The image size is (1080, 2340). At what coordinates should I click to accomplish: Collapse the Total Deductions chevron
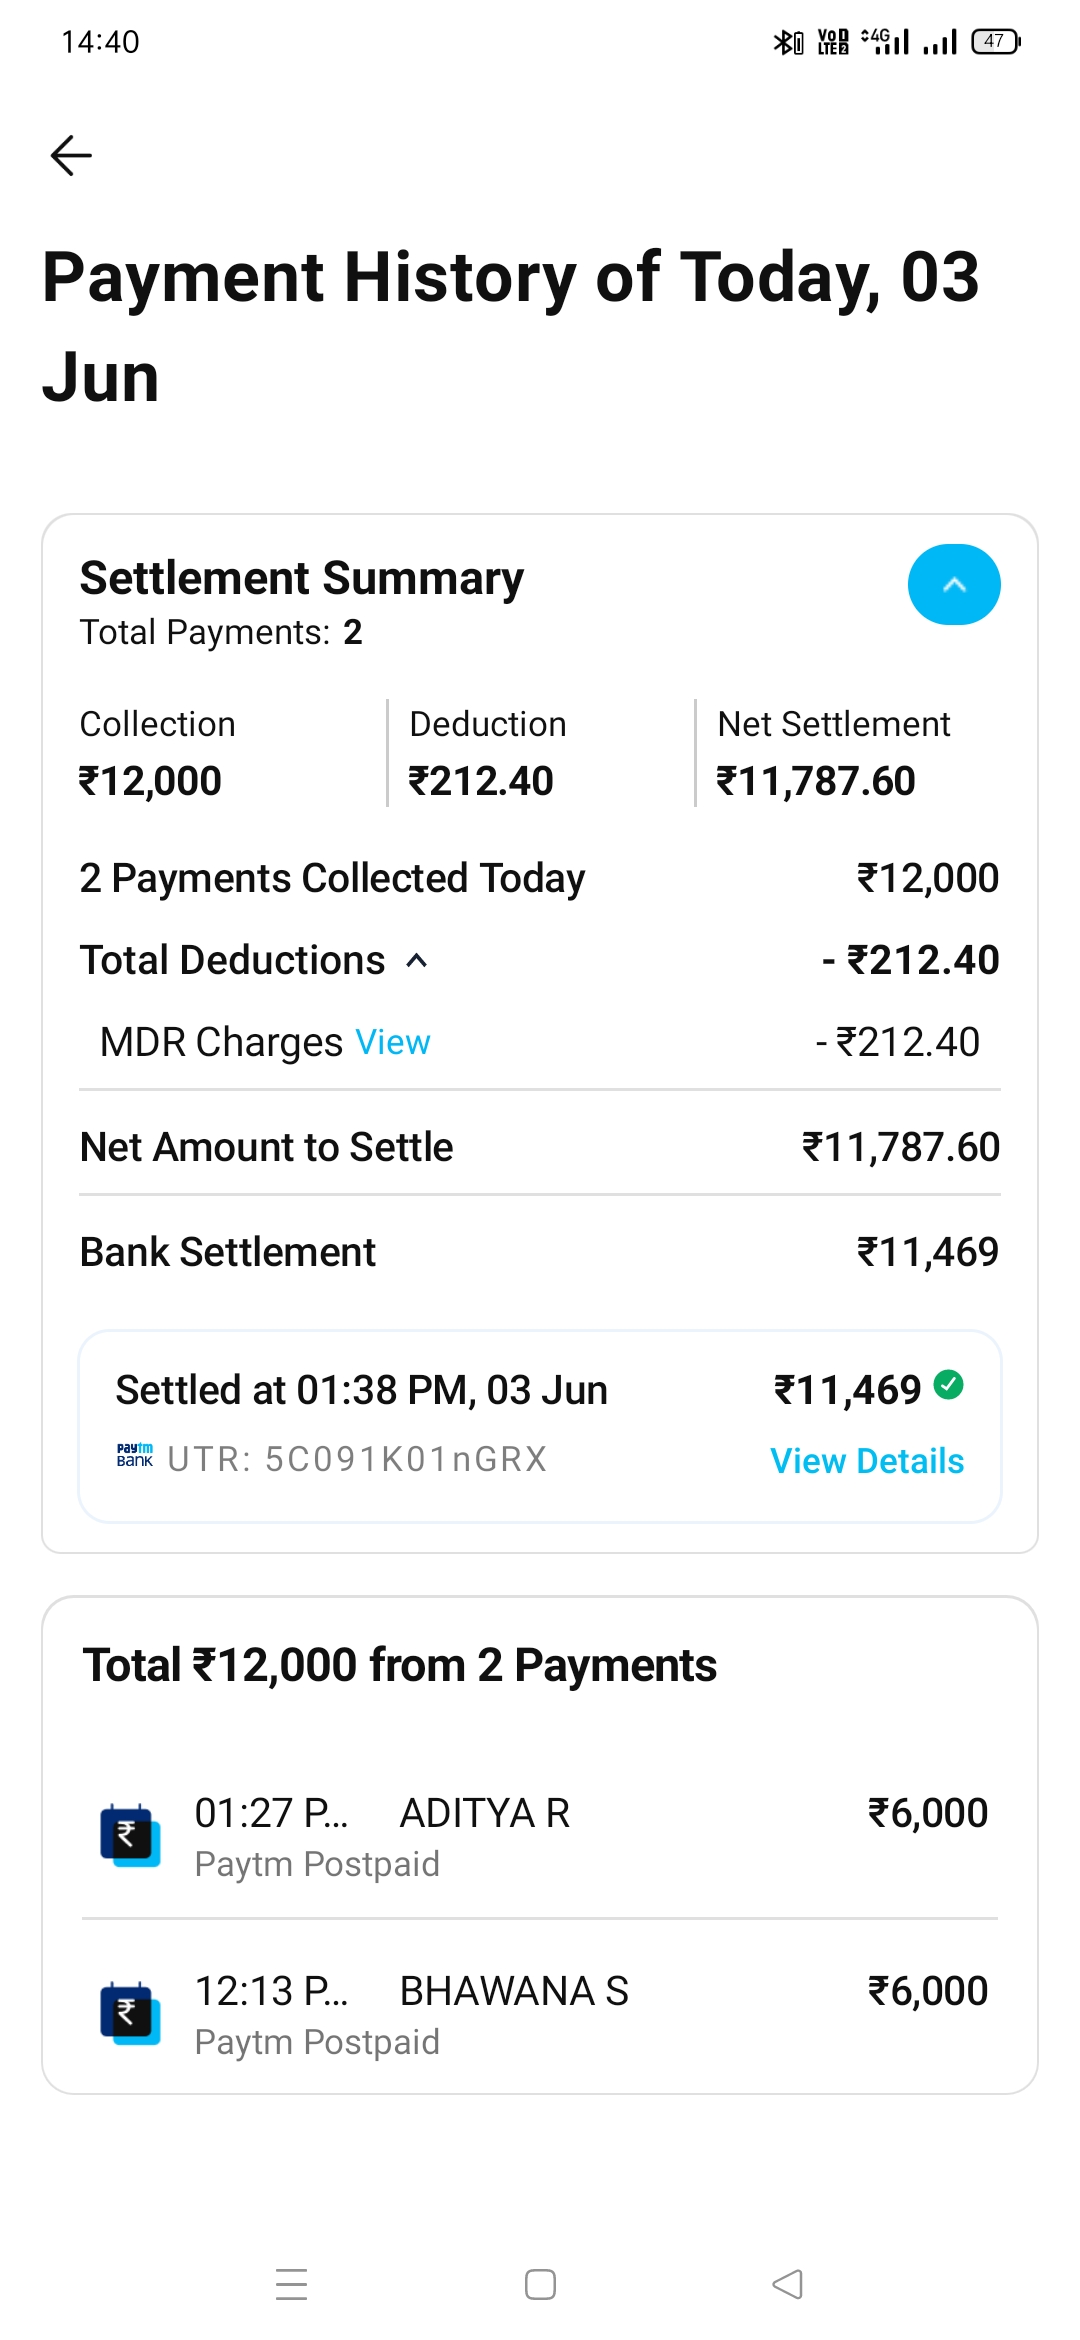tap(417, 961)
